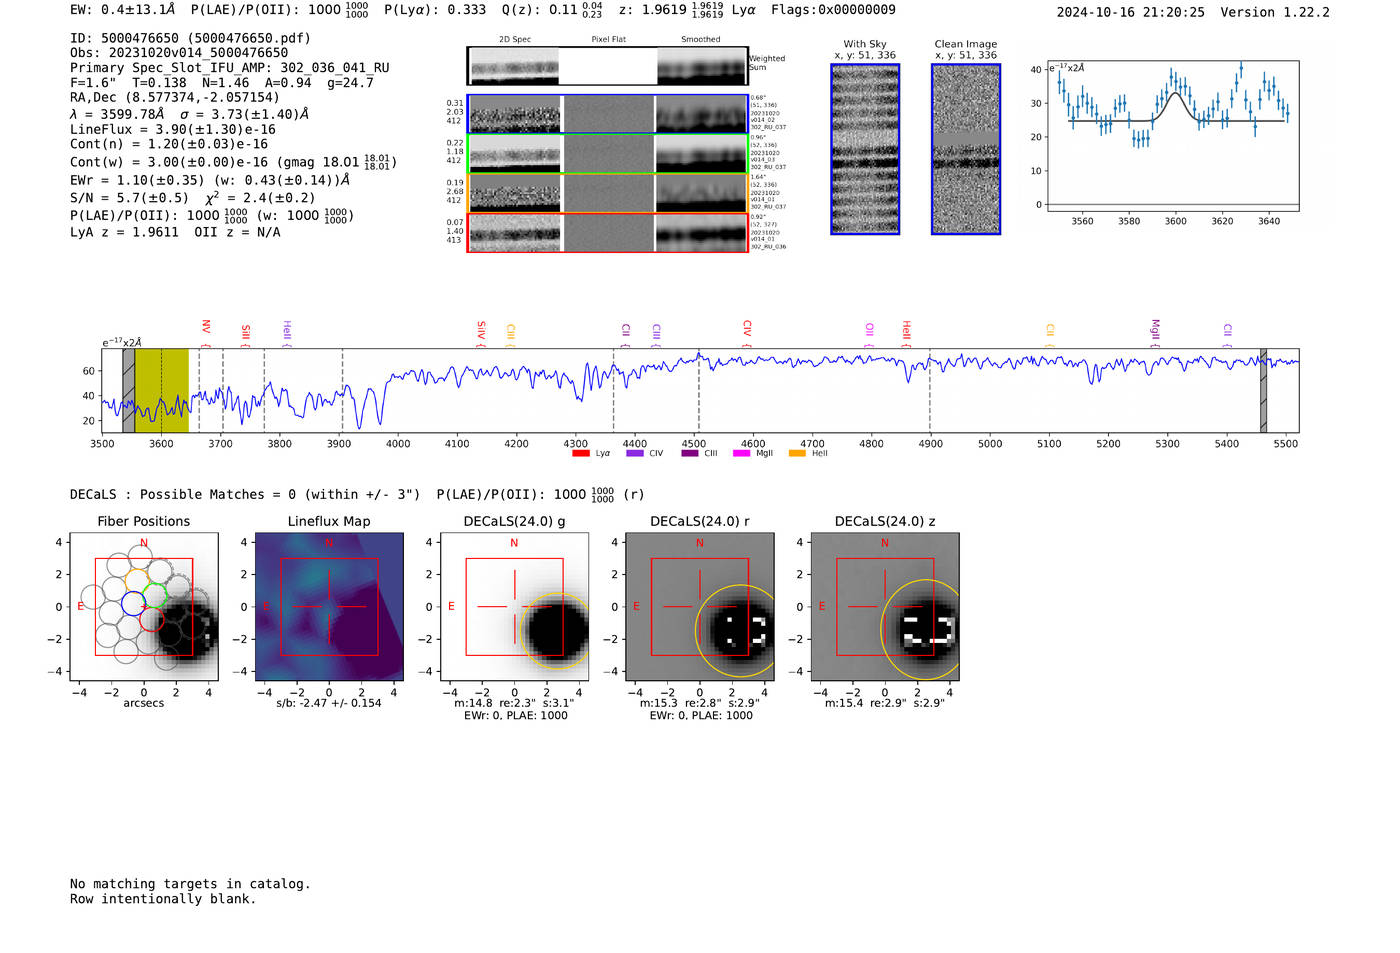Click the emission line Gaussian fit plot
The height and width of the screenshot is (953, 1400).
click(x=1172, y=136)
